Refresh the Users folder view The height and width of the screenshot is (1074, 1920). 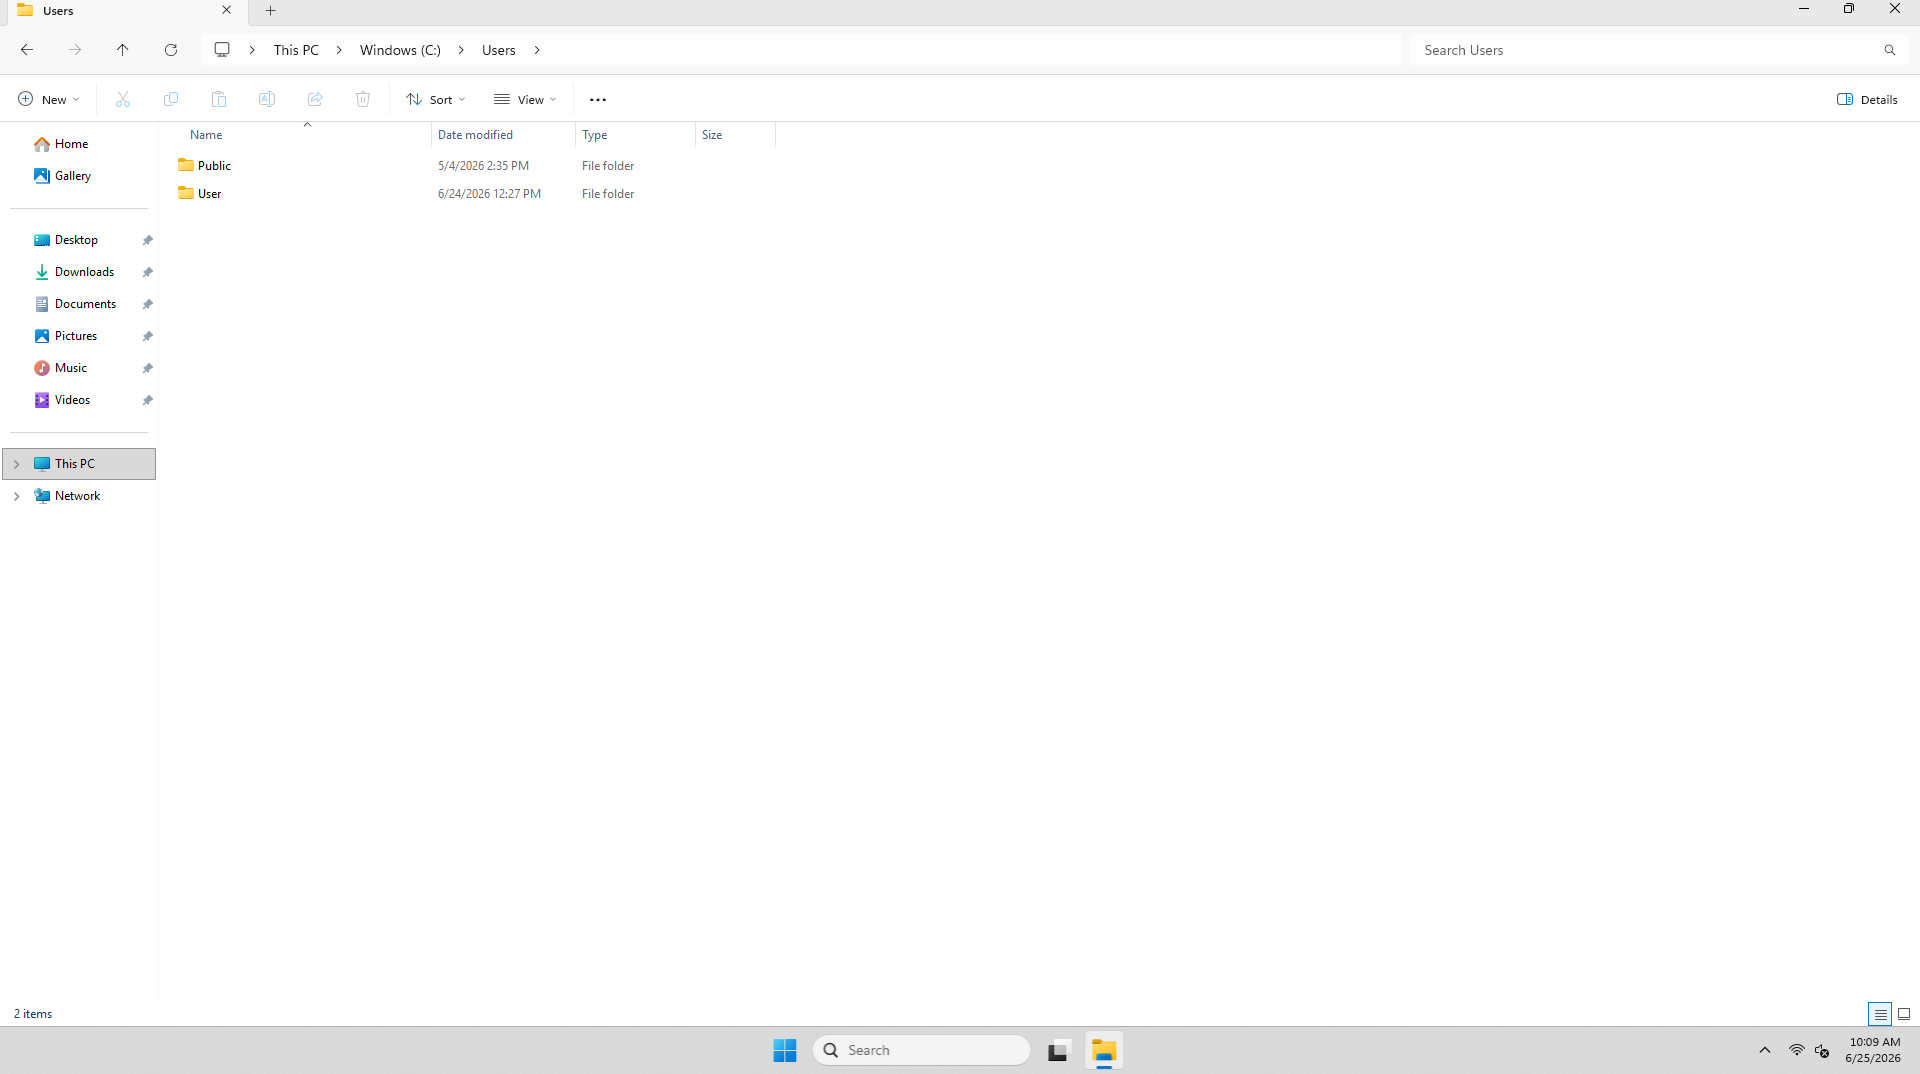[x=171, y=50]
